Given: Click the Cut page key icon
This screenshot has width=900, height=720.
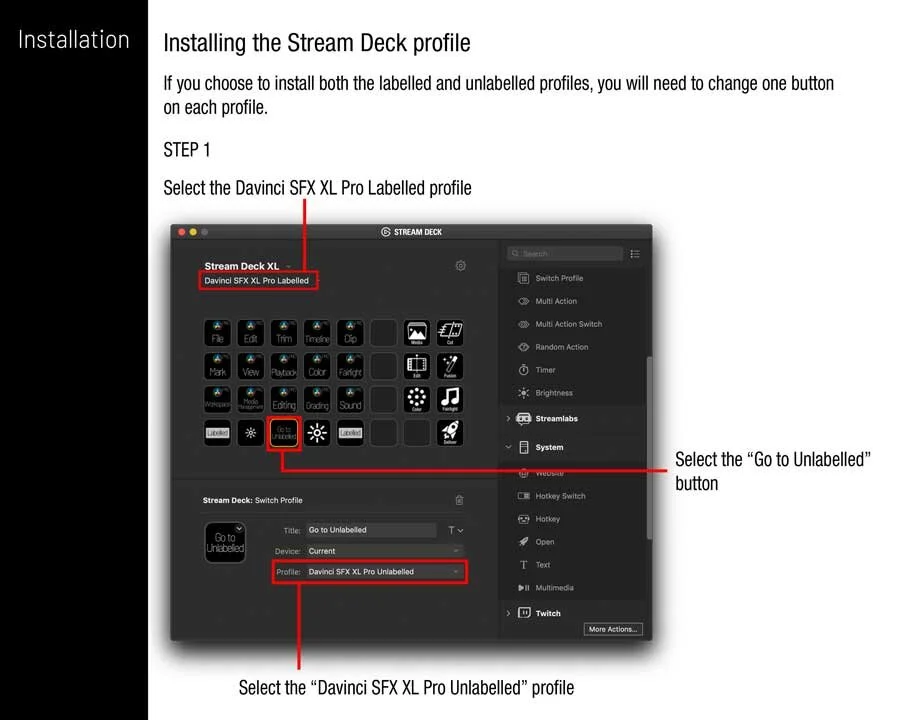Looking at the screenshot, I should pos(449,333).
